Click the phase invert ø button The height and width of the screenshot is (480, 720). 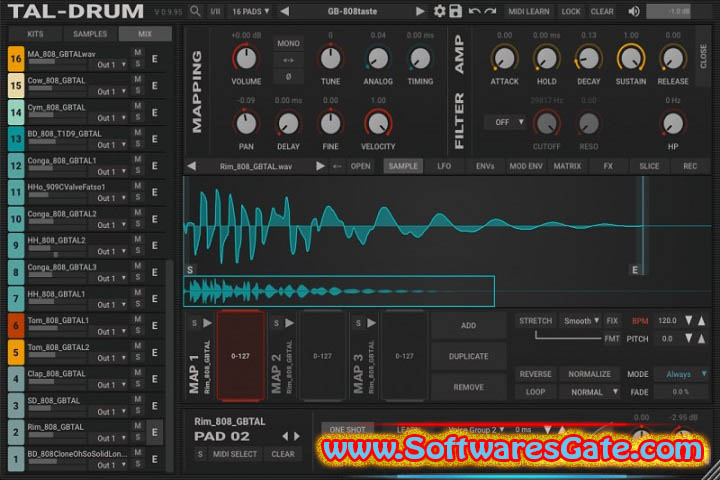[288, 77]
